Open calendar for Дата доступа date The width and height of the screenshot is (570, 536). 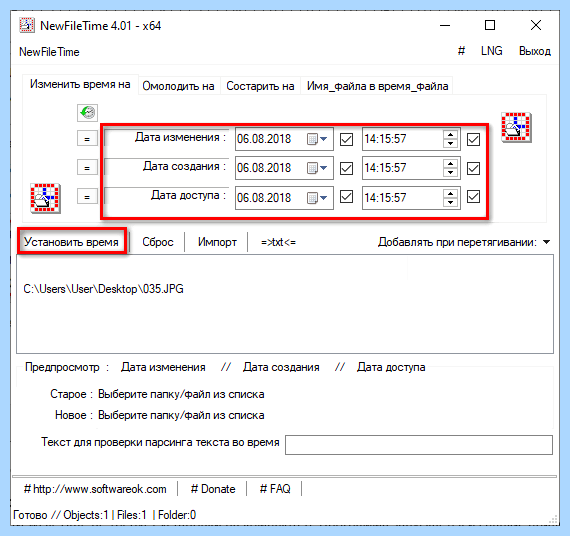point(317,198)
